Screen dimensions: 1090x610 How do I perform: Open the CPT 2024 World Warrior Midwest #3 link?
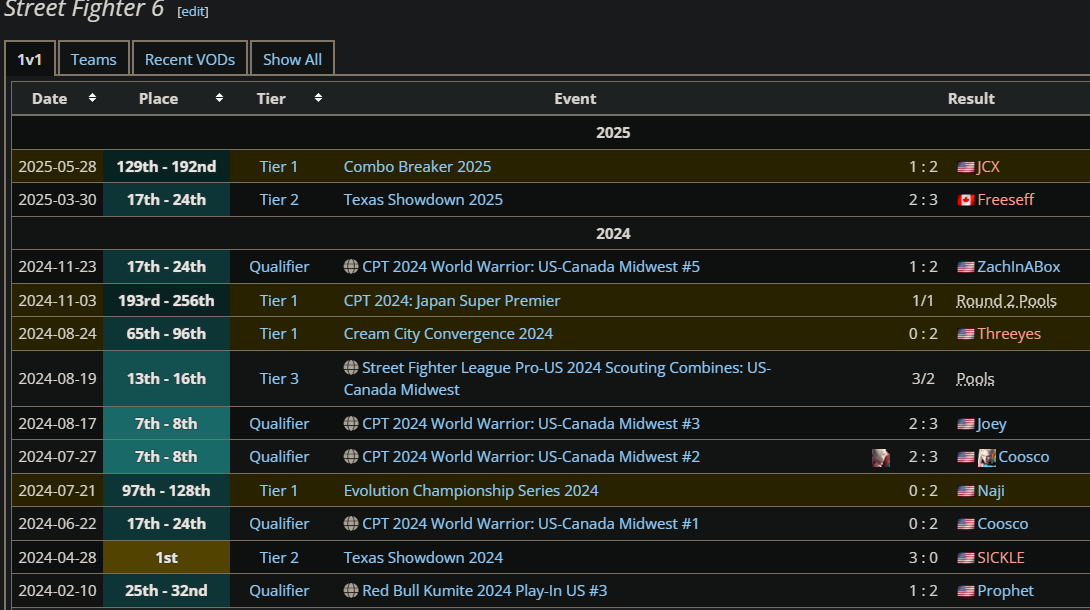tap(531, 424)
